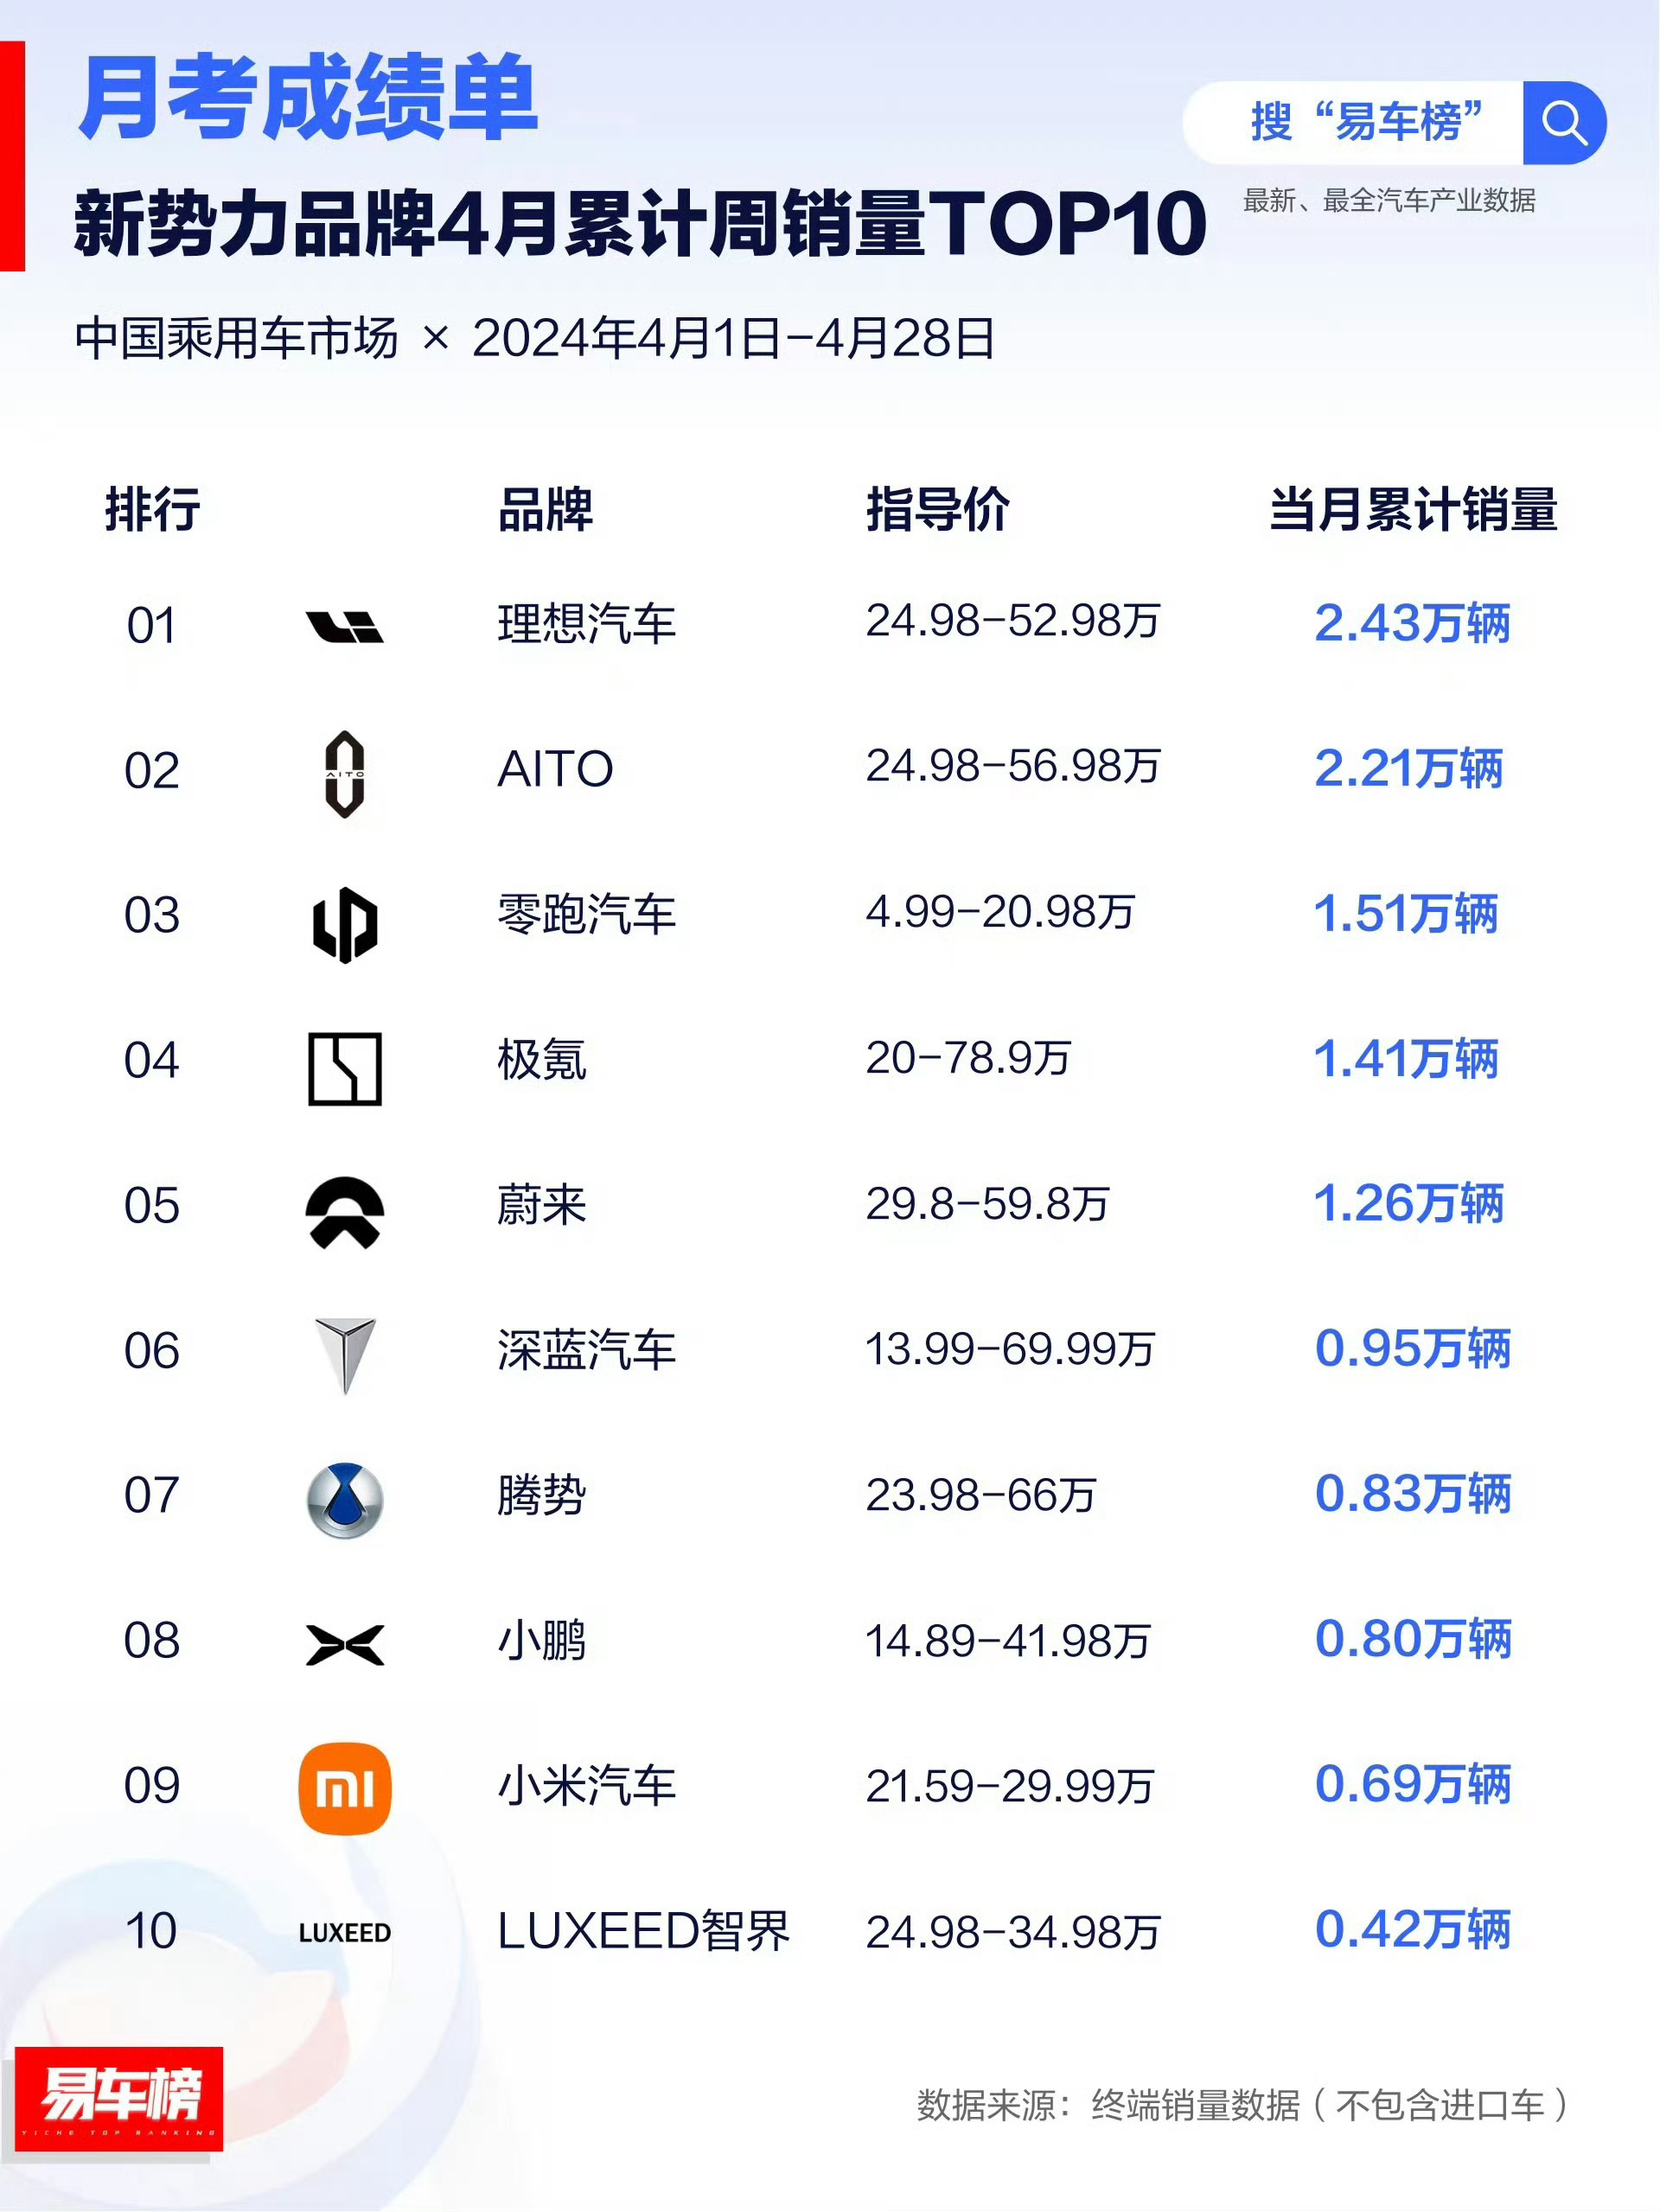Click the brand name 理想汽车
The height and width of the screenshot is (2212, 1660).
coord(587,624)
